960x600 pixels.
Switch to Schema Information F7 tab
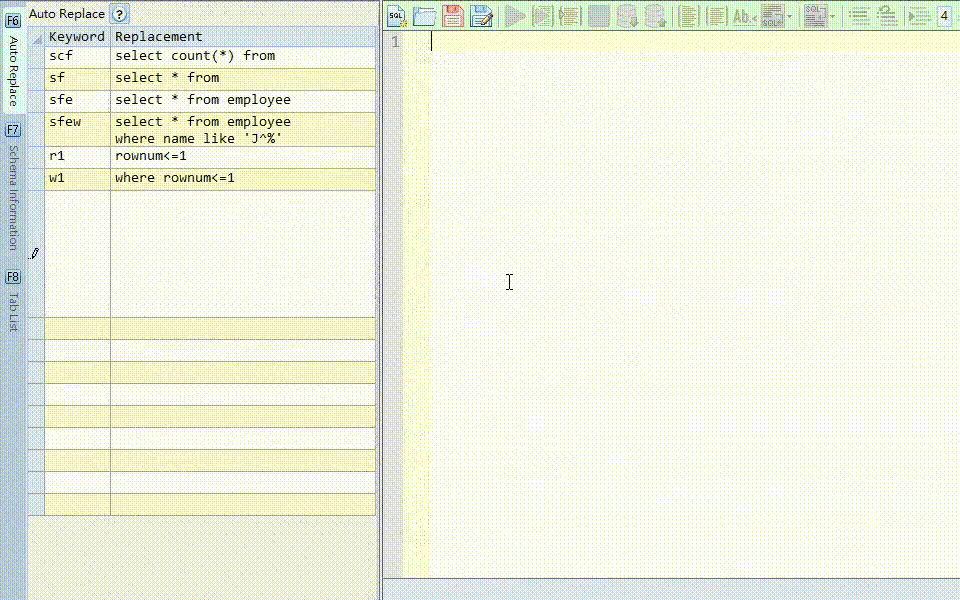tap(13, 187)
